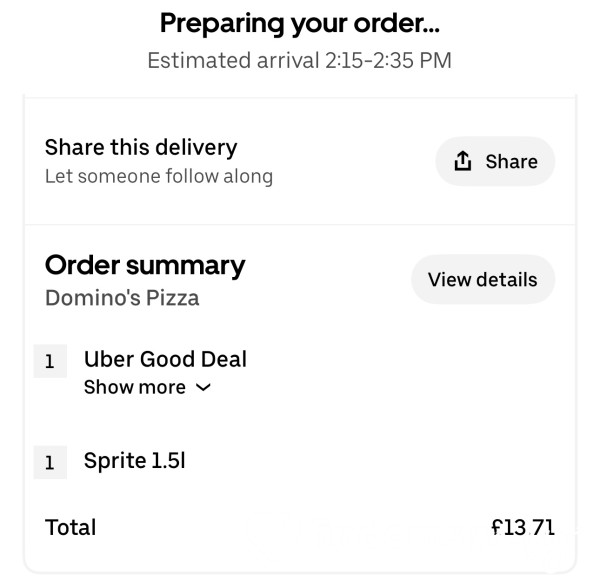Click the £13.71 total amount

click(522, 528)
